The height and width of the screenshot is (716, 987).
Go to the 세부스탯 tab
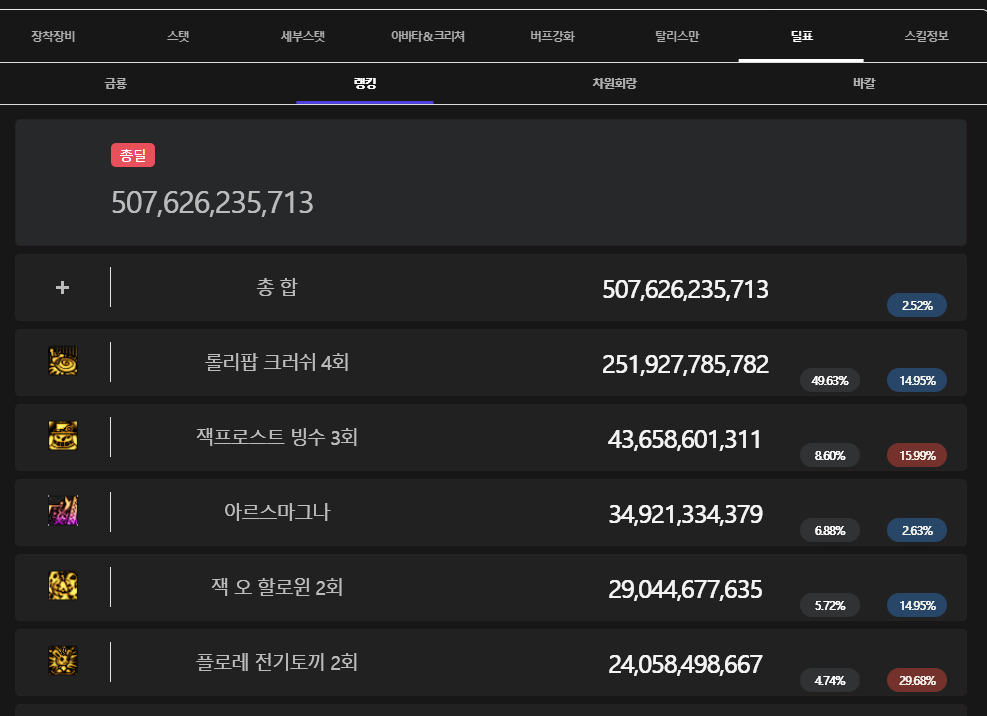coord(303,36)
